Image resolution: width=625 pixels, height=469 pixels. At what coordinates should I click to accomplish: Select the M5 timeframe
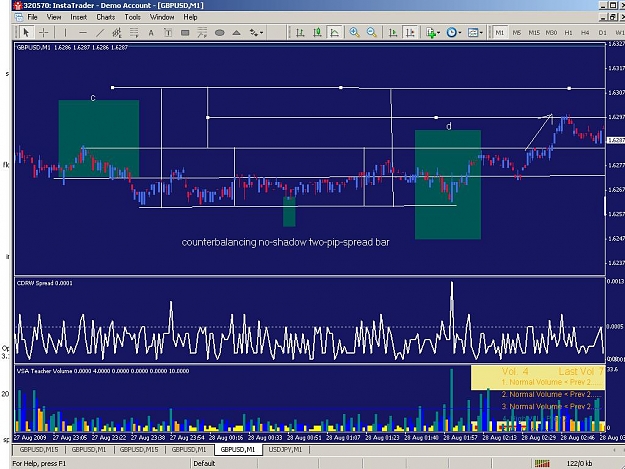click(517, 33)
